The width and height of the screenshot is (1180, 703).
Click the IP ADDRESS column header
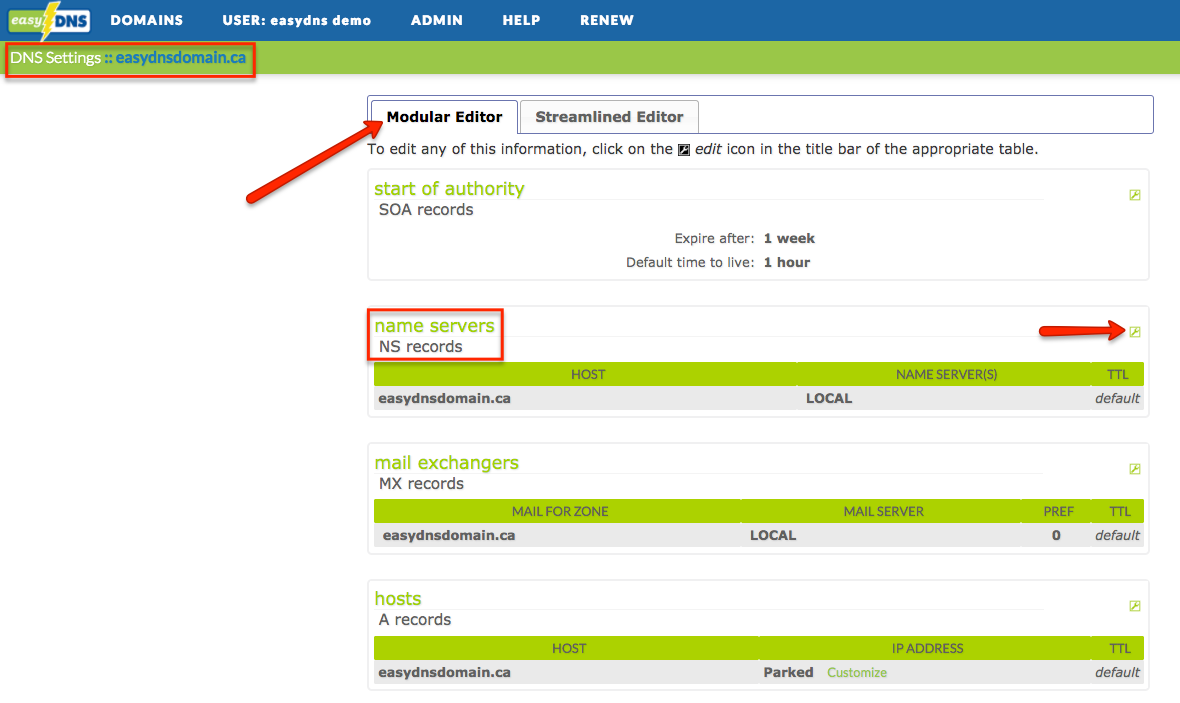coord(927,648)
